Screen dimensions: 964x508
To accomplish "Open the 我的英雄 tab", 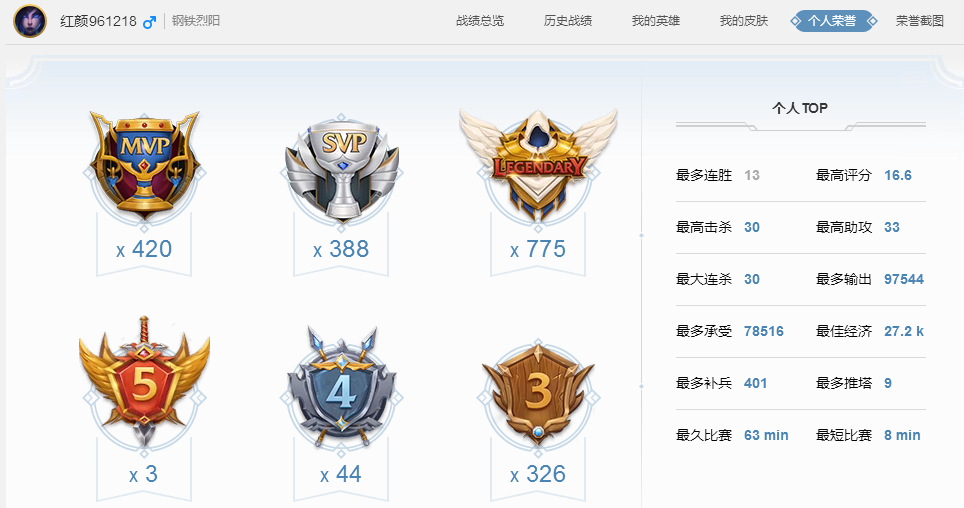I will (x=655, y=21).
